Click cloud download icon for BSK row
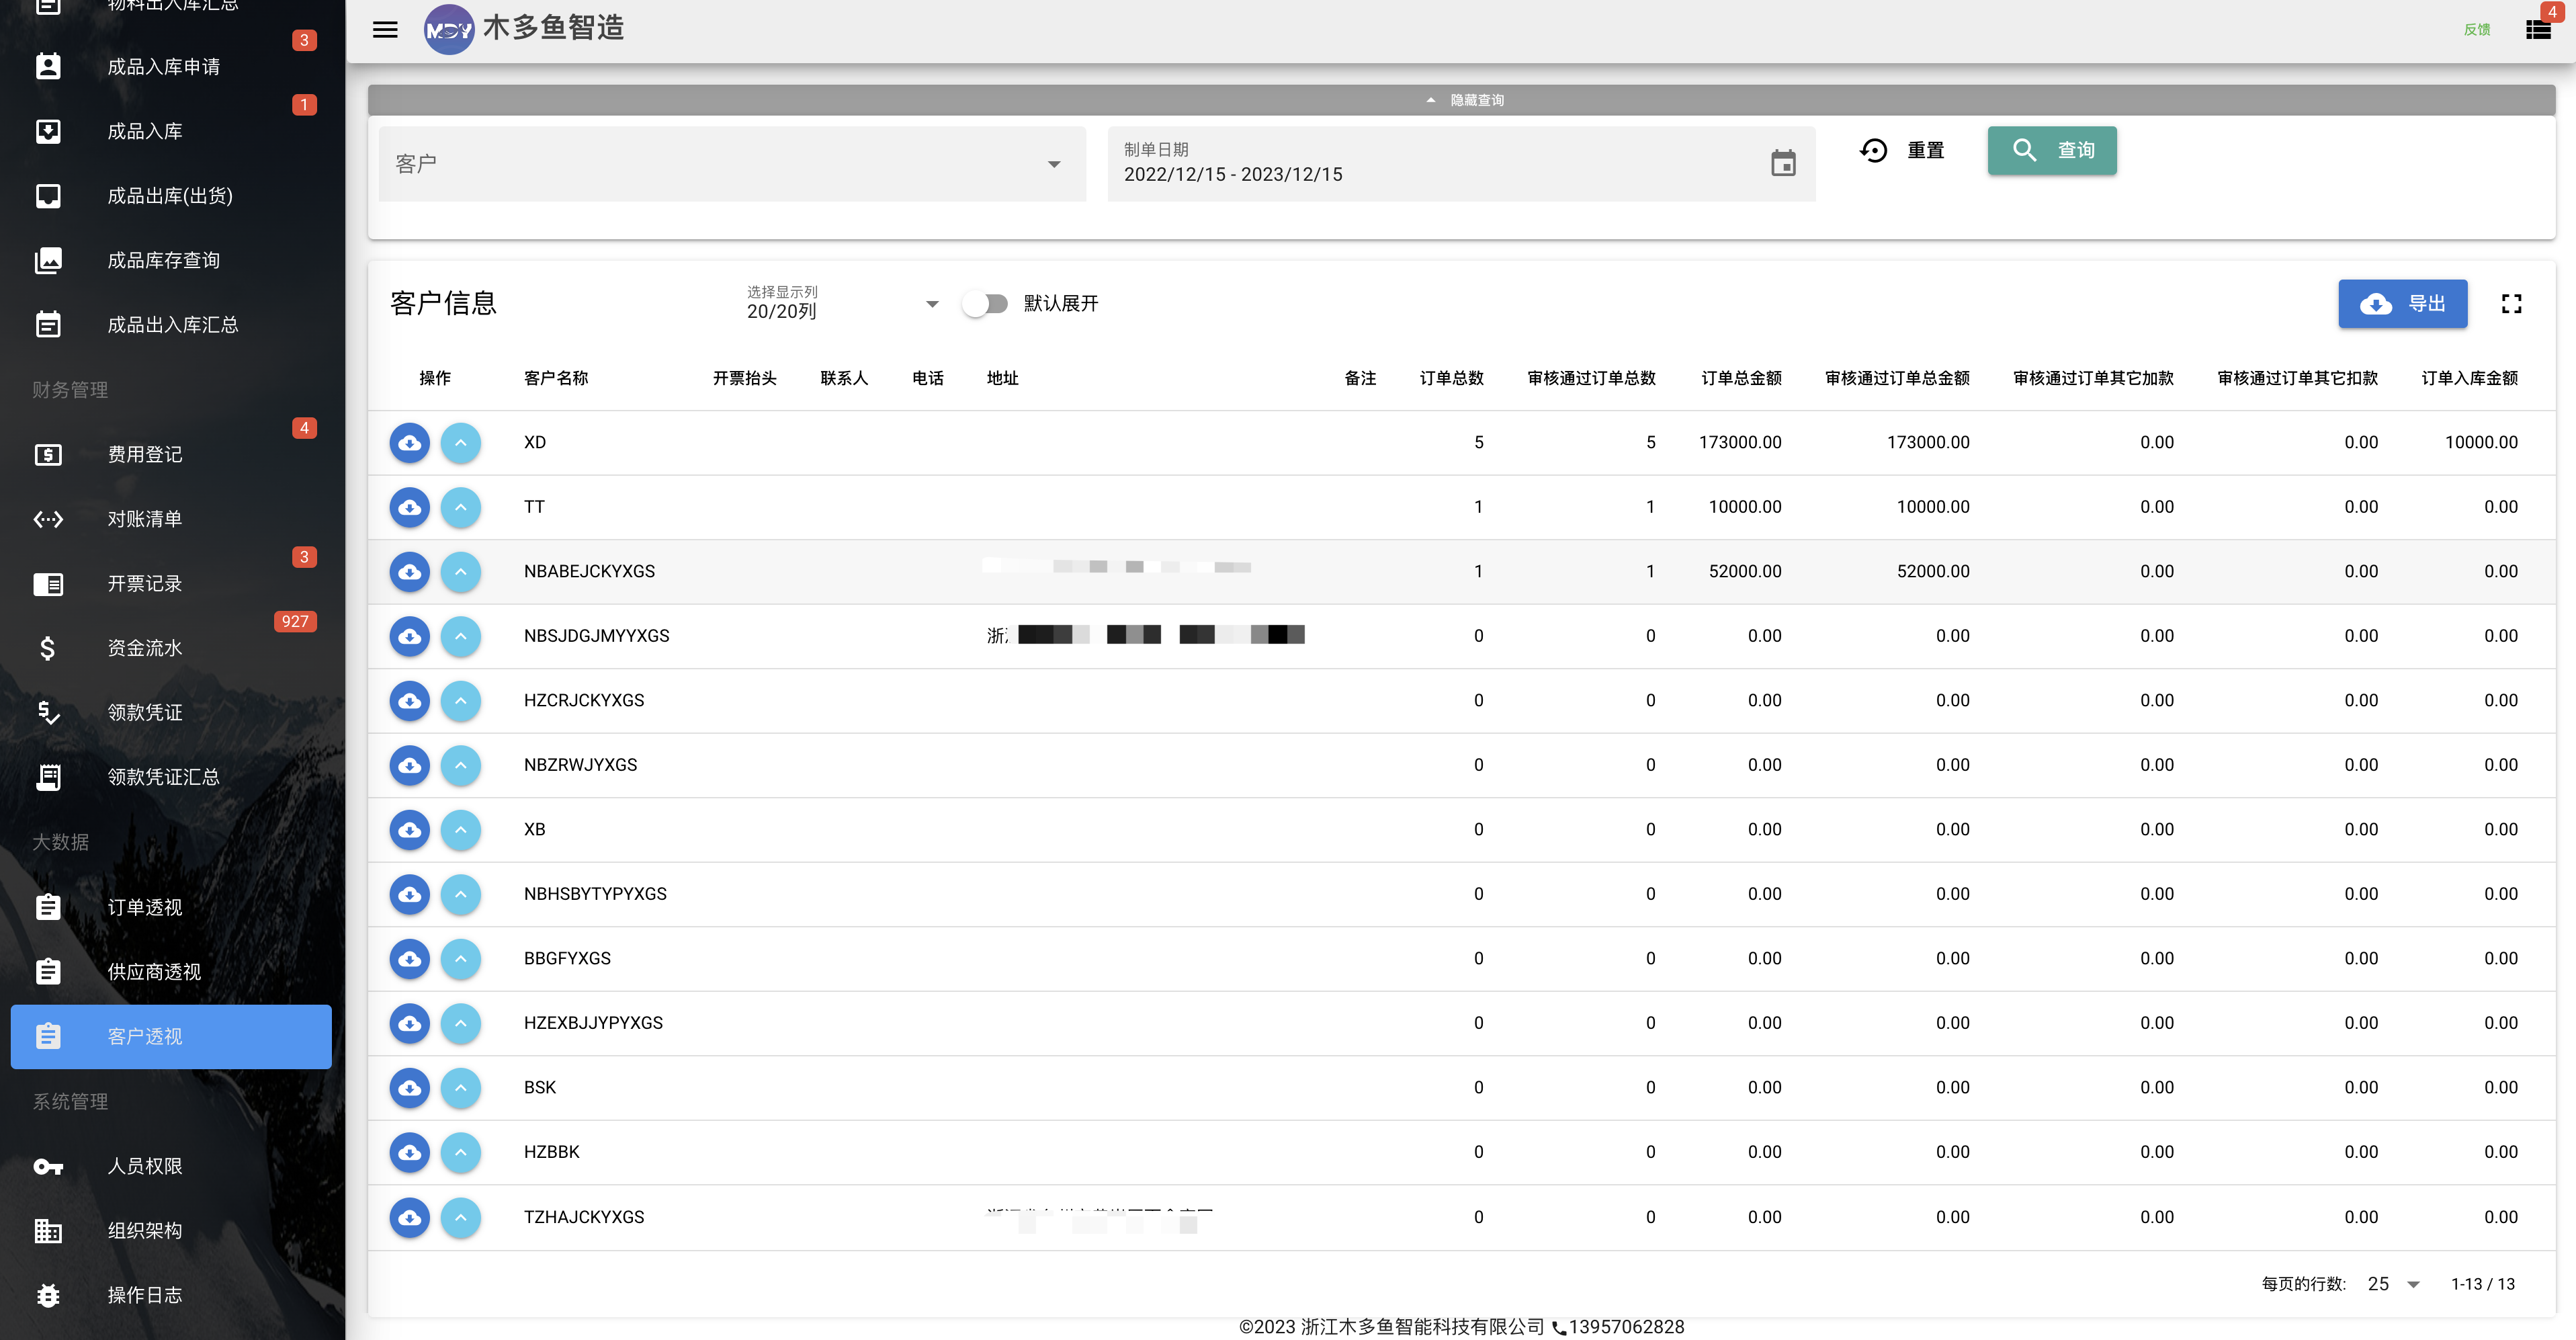This screenshot has height=1340, width=2576. pos(410,1087)
